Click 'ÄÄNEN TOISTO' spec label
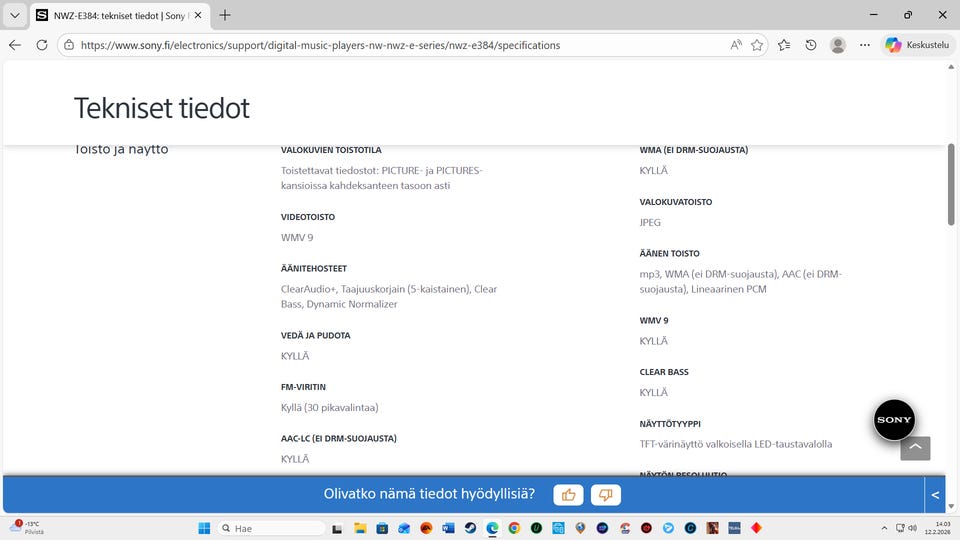Viewport: 960px width, 540px height. click(x=670, y=253)
